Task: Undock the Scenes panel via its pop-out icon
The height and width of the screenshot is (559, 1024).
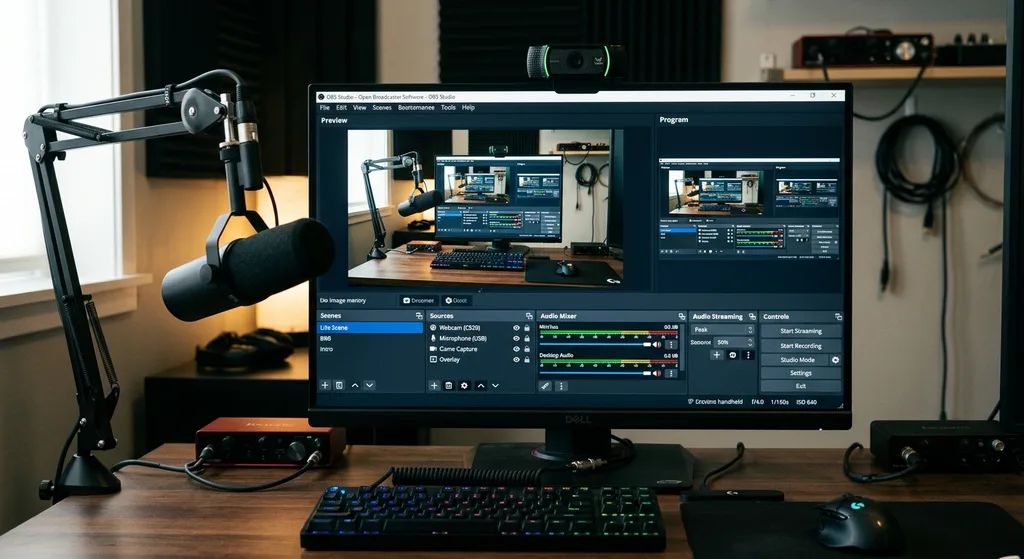Action: pyautogui.click(x=419, y=316)
